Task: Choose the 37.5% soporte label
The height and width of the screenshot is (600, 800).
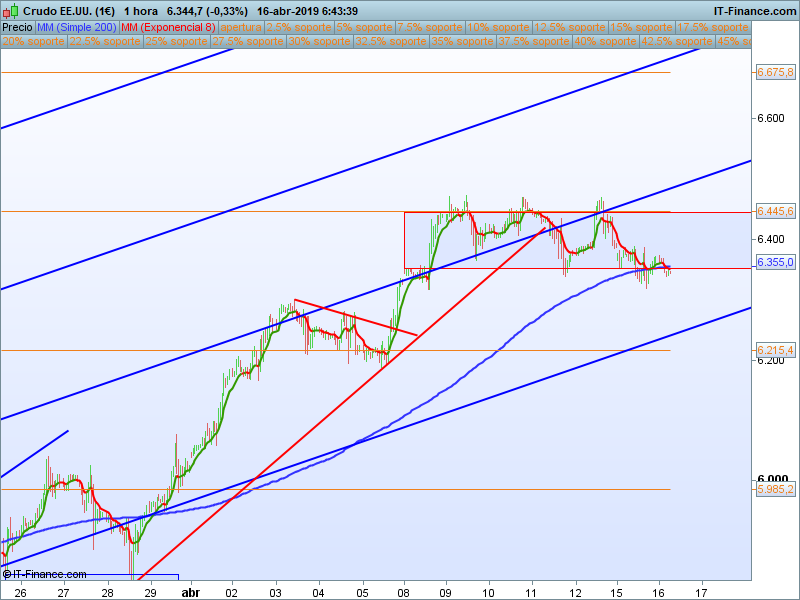Action: click(x=534, y=41)
